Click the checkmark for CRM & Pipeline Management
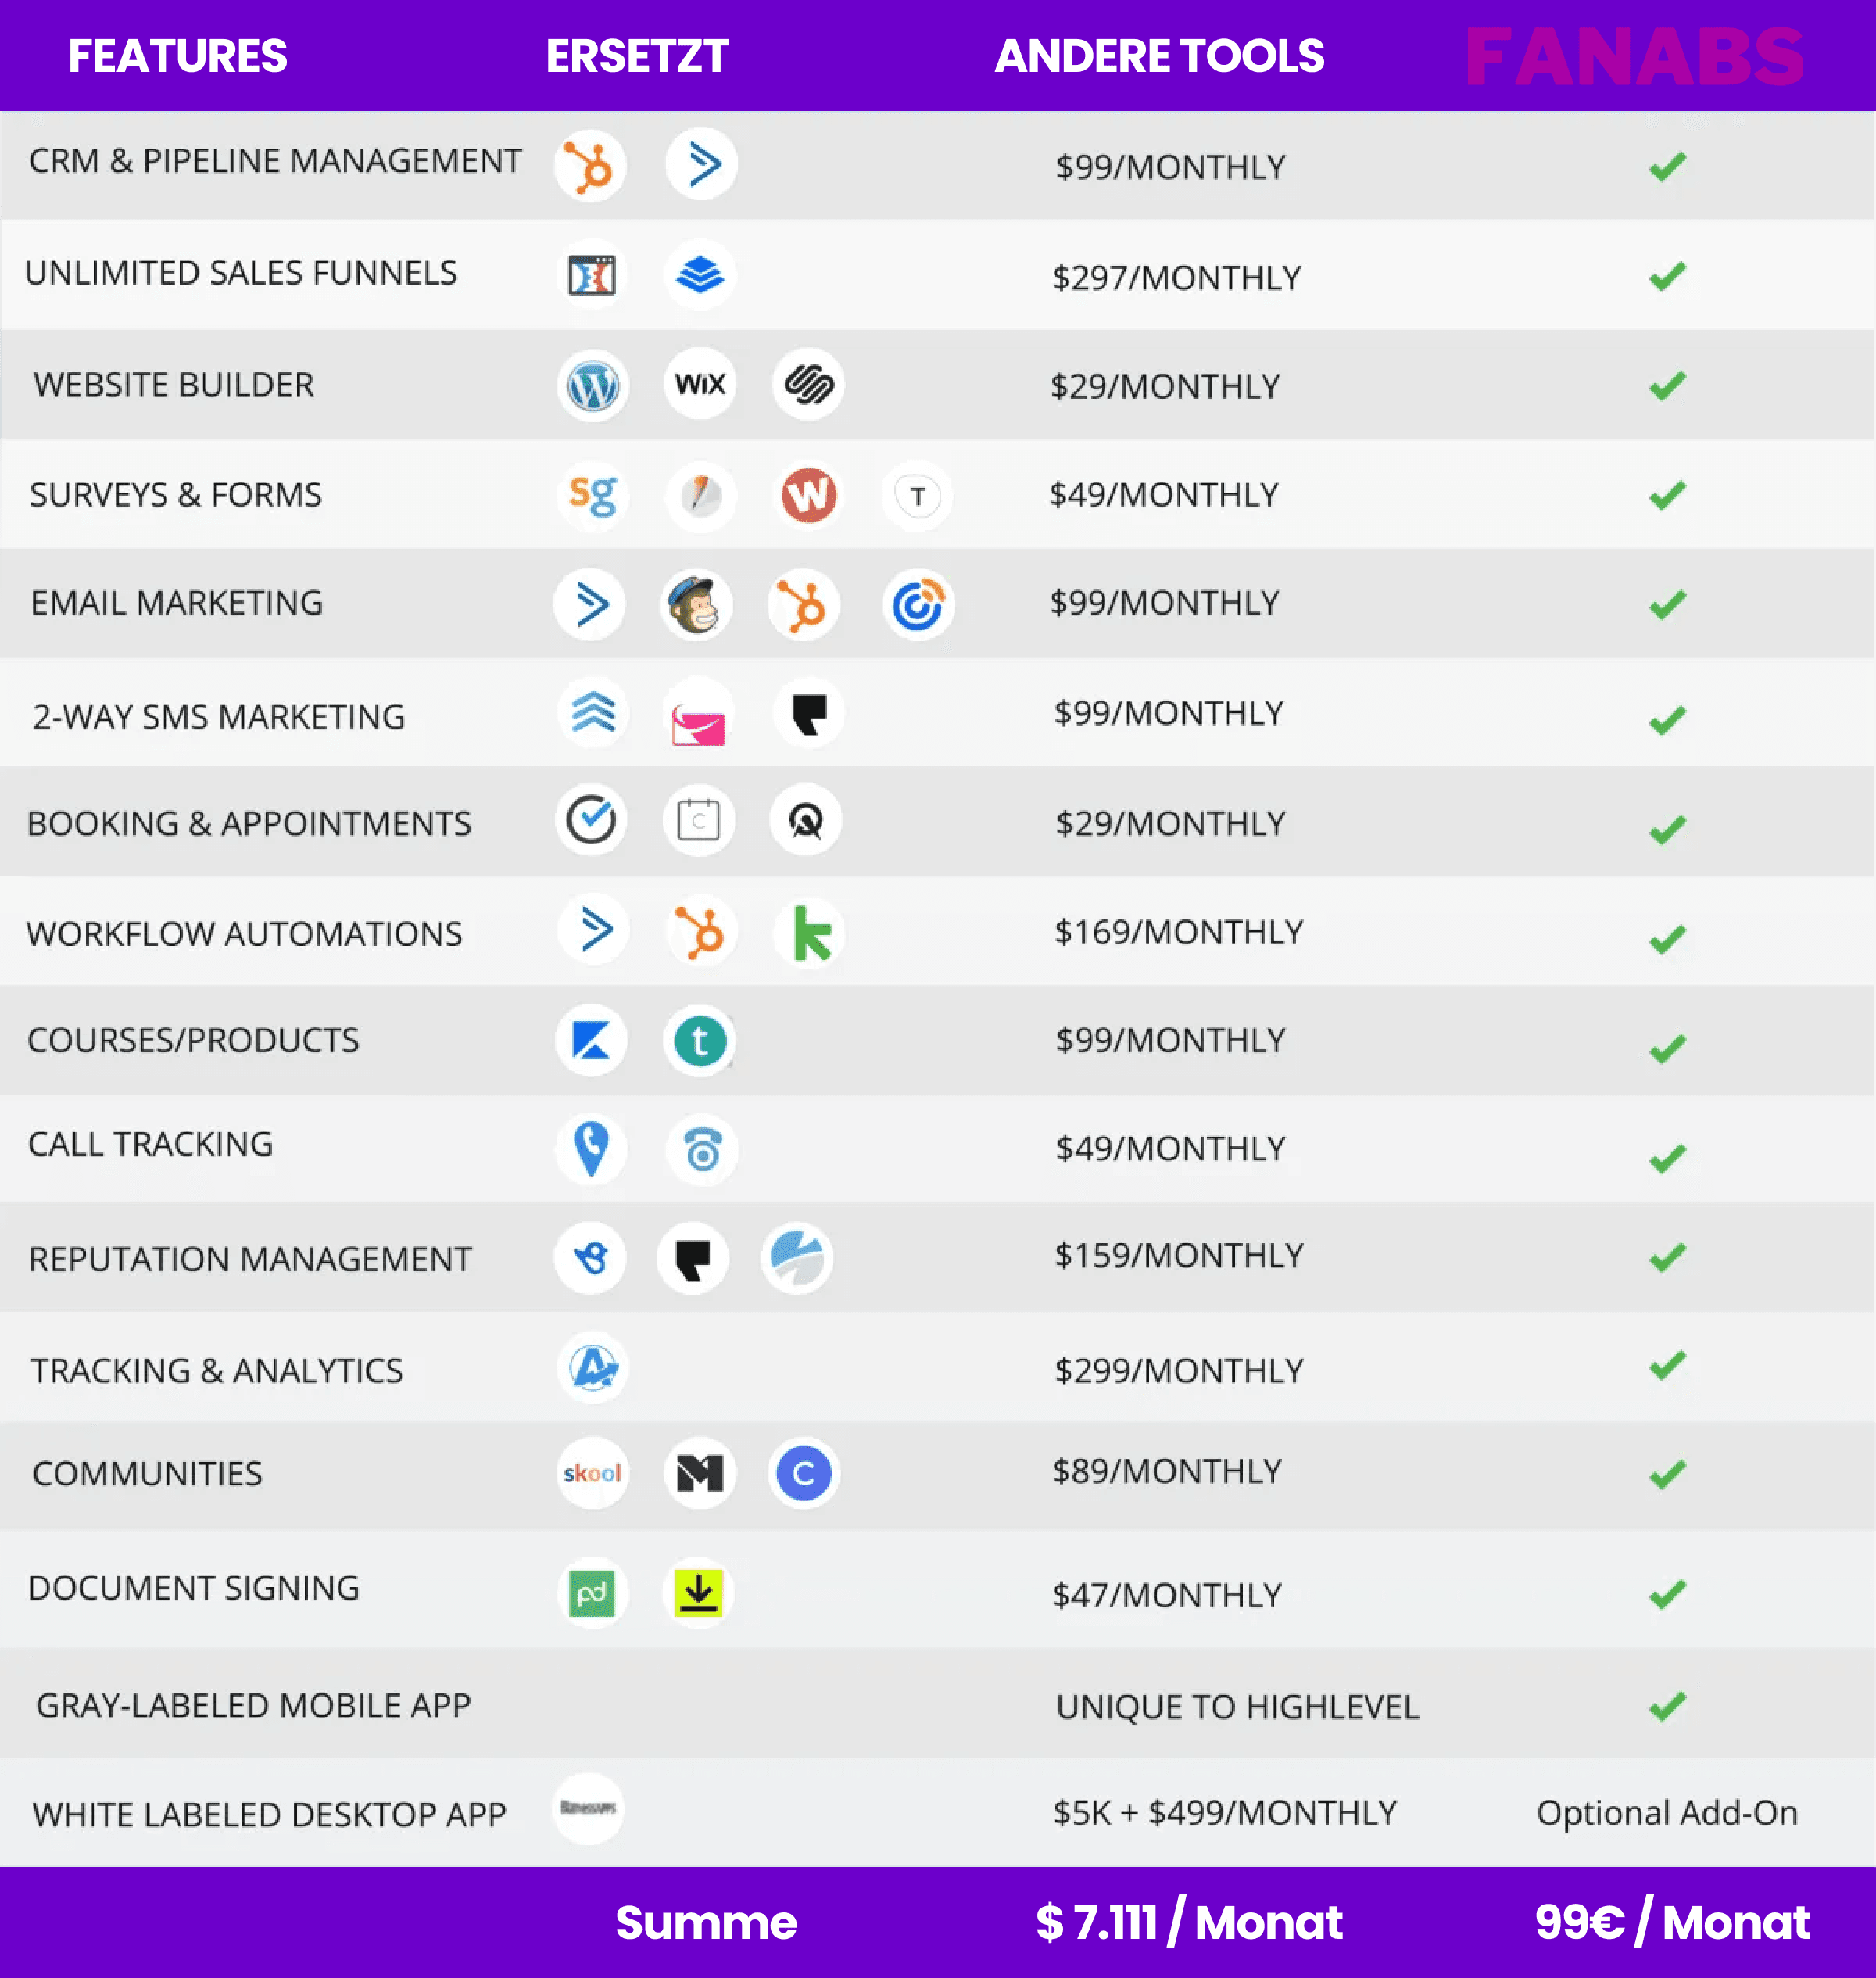Image resolution: width=1876 pixels, height=1978 pixels. click(x=1667, y=166)
